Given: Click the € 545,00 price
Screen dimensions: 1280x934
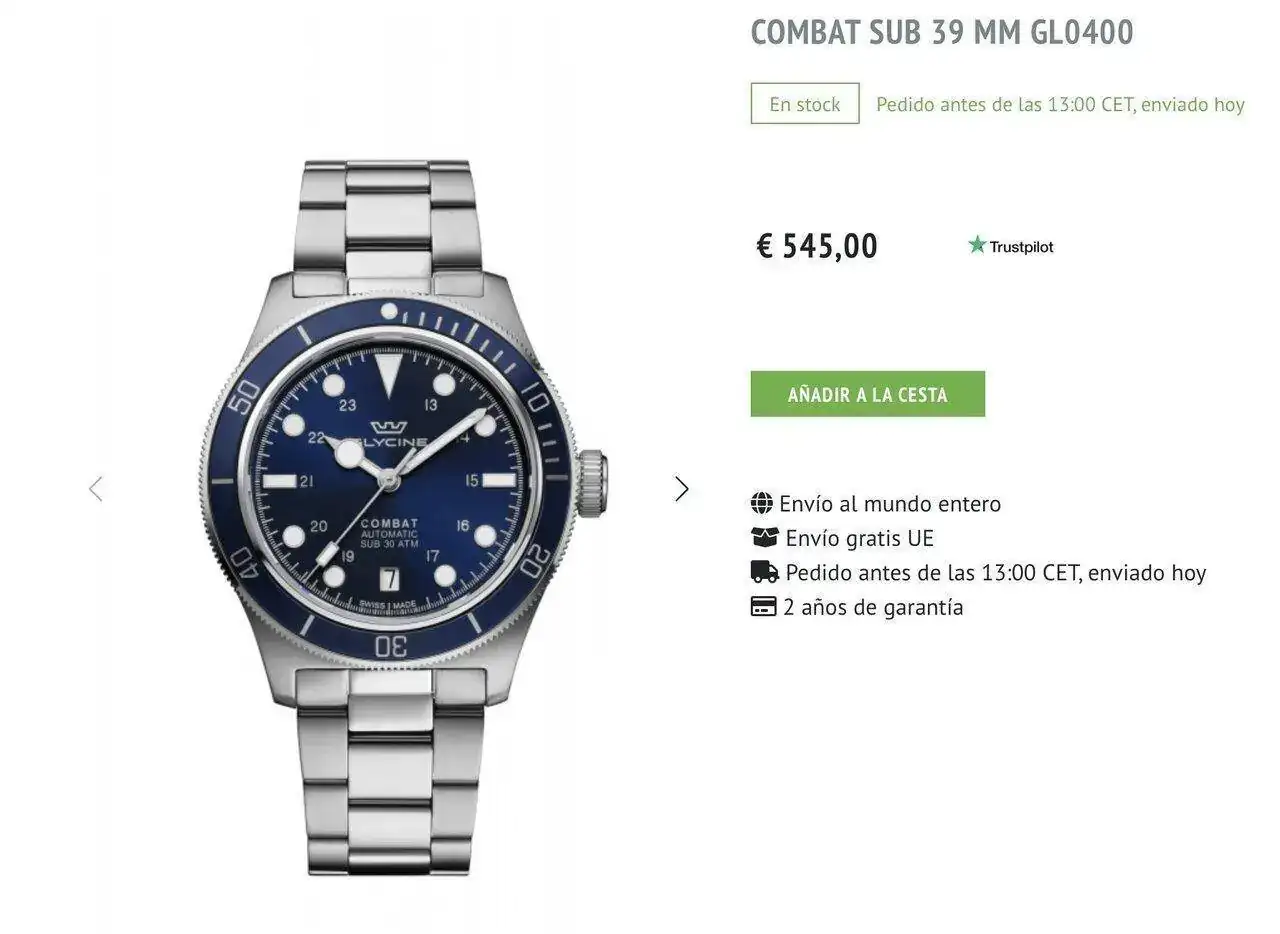Looking at the screenshot, I should pos(817,245).
